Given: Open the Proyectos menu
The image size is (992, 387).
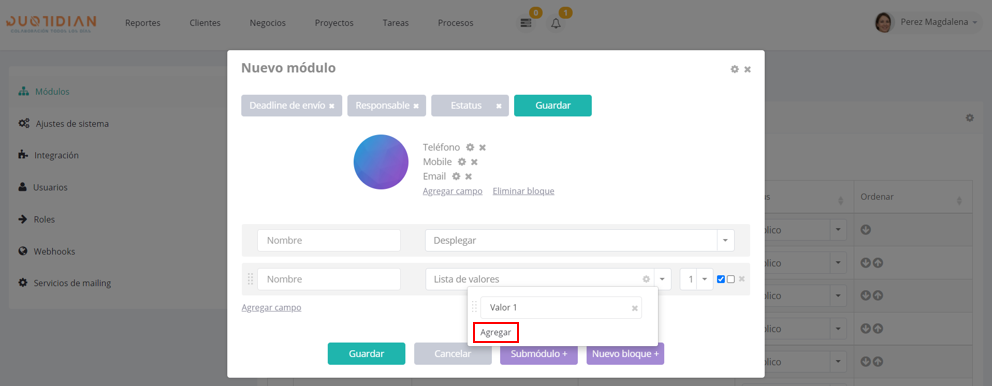Looking at the screenshot, I should click(334, 23).
